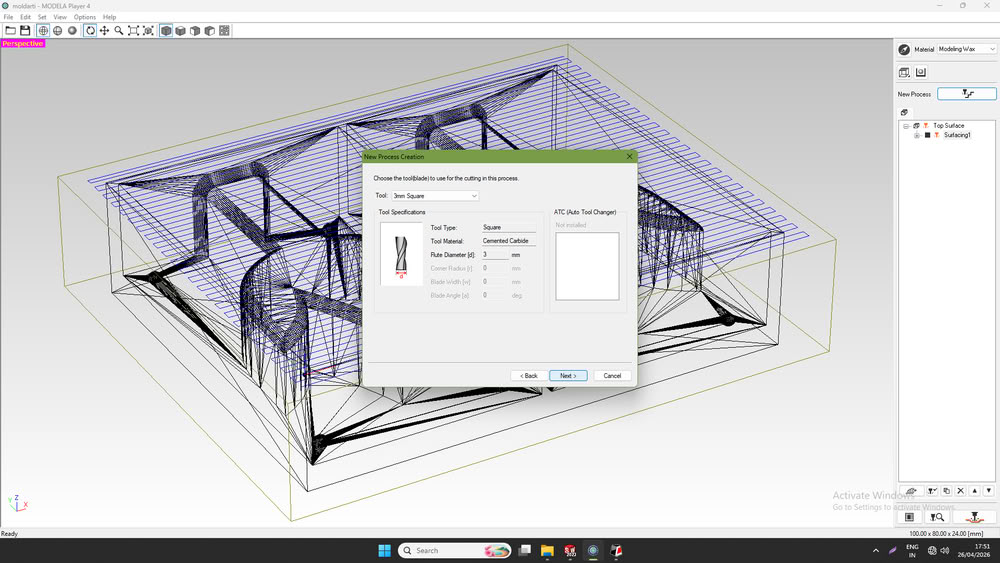The image size is (1000, 563).
Task: Open the Set menu
Action: pyautogui.click(x=42, y=17)
